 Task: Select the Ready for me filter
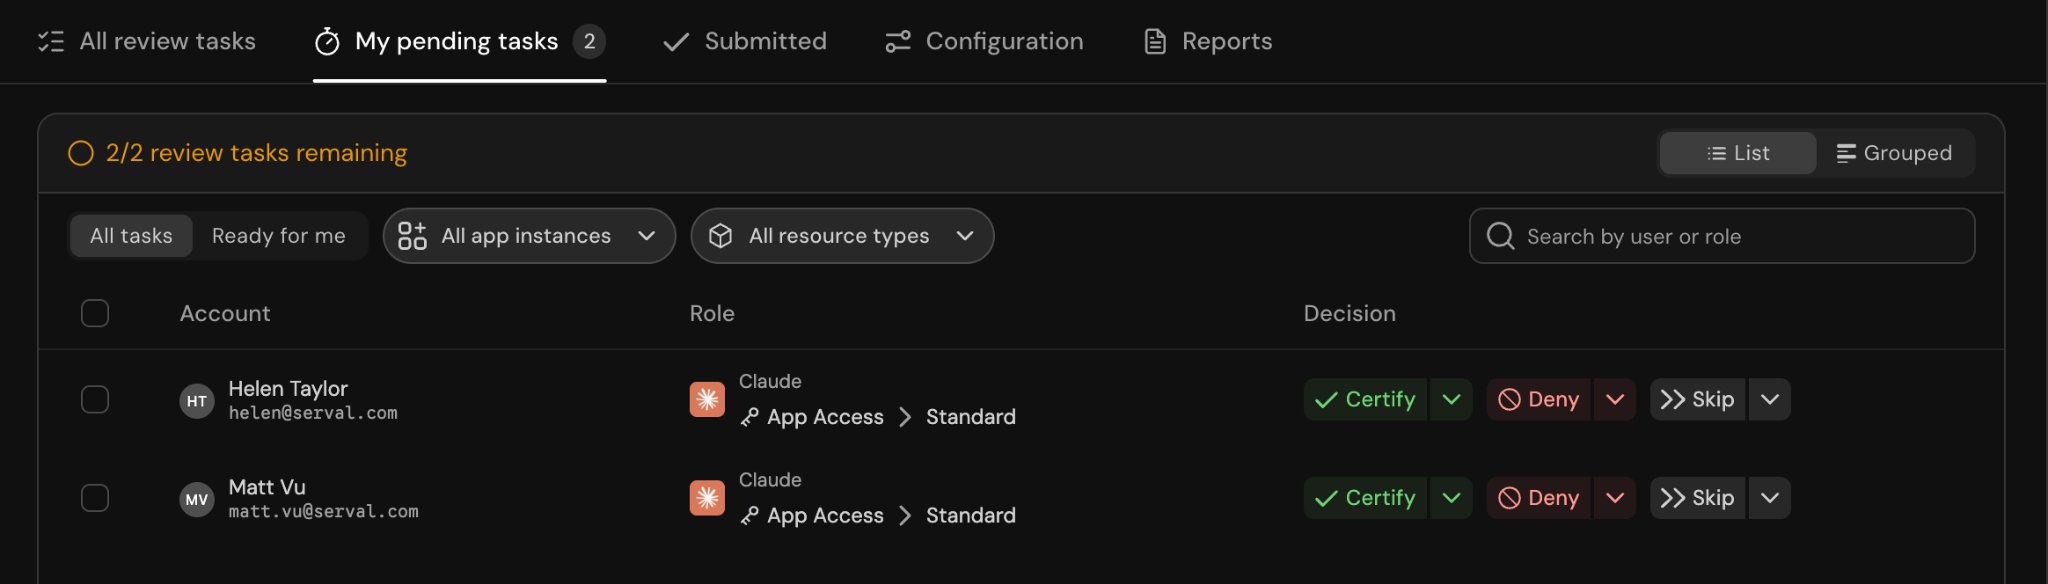click(279, 236)
